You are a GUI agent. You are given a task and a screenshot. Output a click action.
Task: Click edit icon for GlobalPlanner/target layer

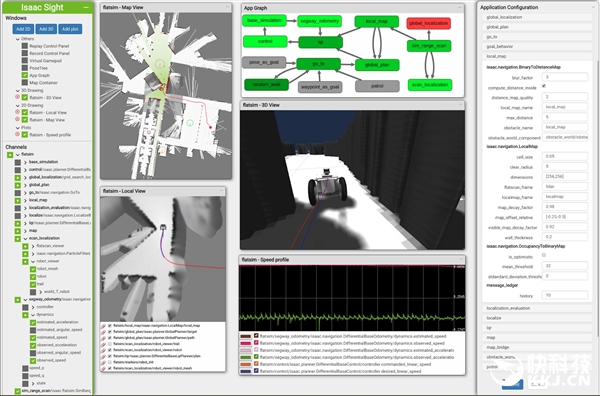tap(103, 332)
